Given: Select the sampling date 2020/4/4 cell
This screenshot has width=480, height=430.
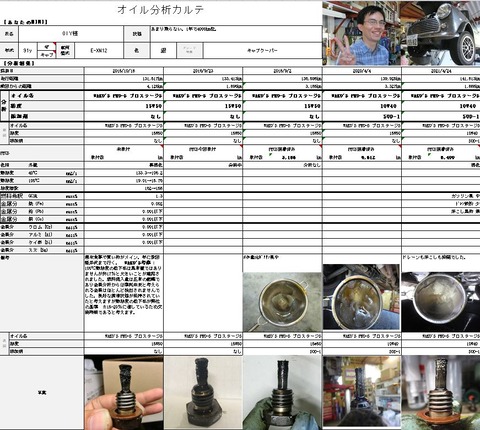Looking at the screenshot, I should coord(362,71).
